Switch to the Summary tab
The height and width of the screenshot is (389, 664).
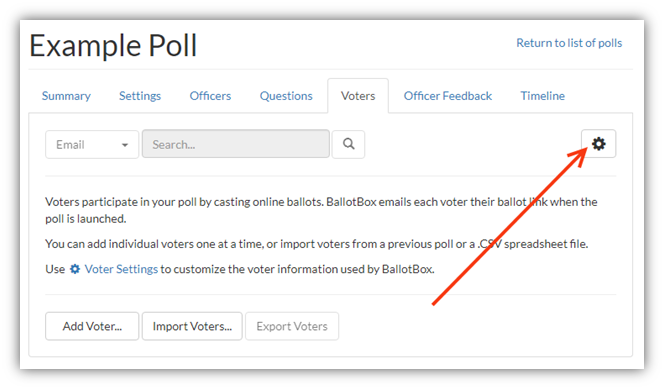point(66,96)
